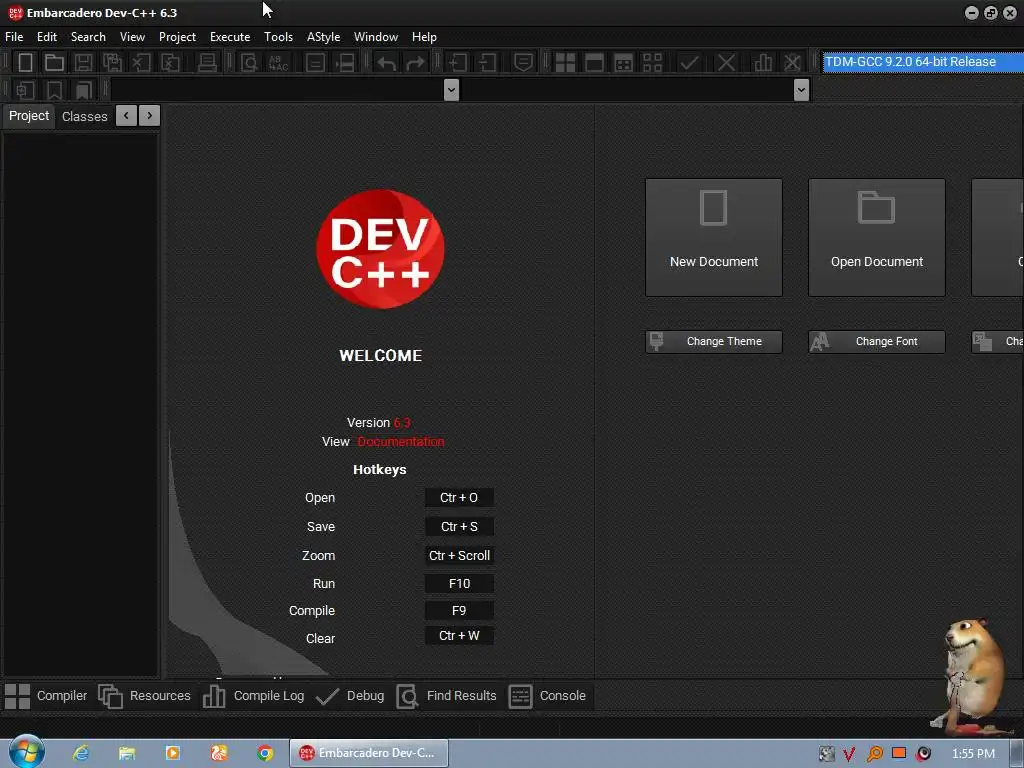Open the View menu
This screenshot has height=768, width=1024.
click(132, 37)
